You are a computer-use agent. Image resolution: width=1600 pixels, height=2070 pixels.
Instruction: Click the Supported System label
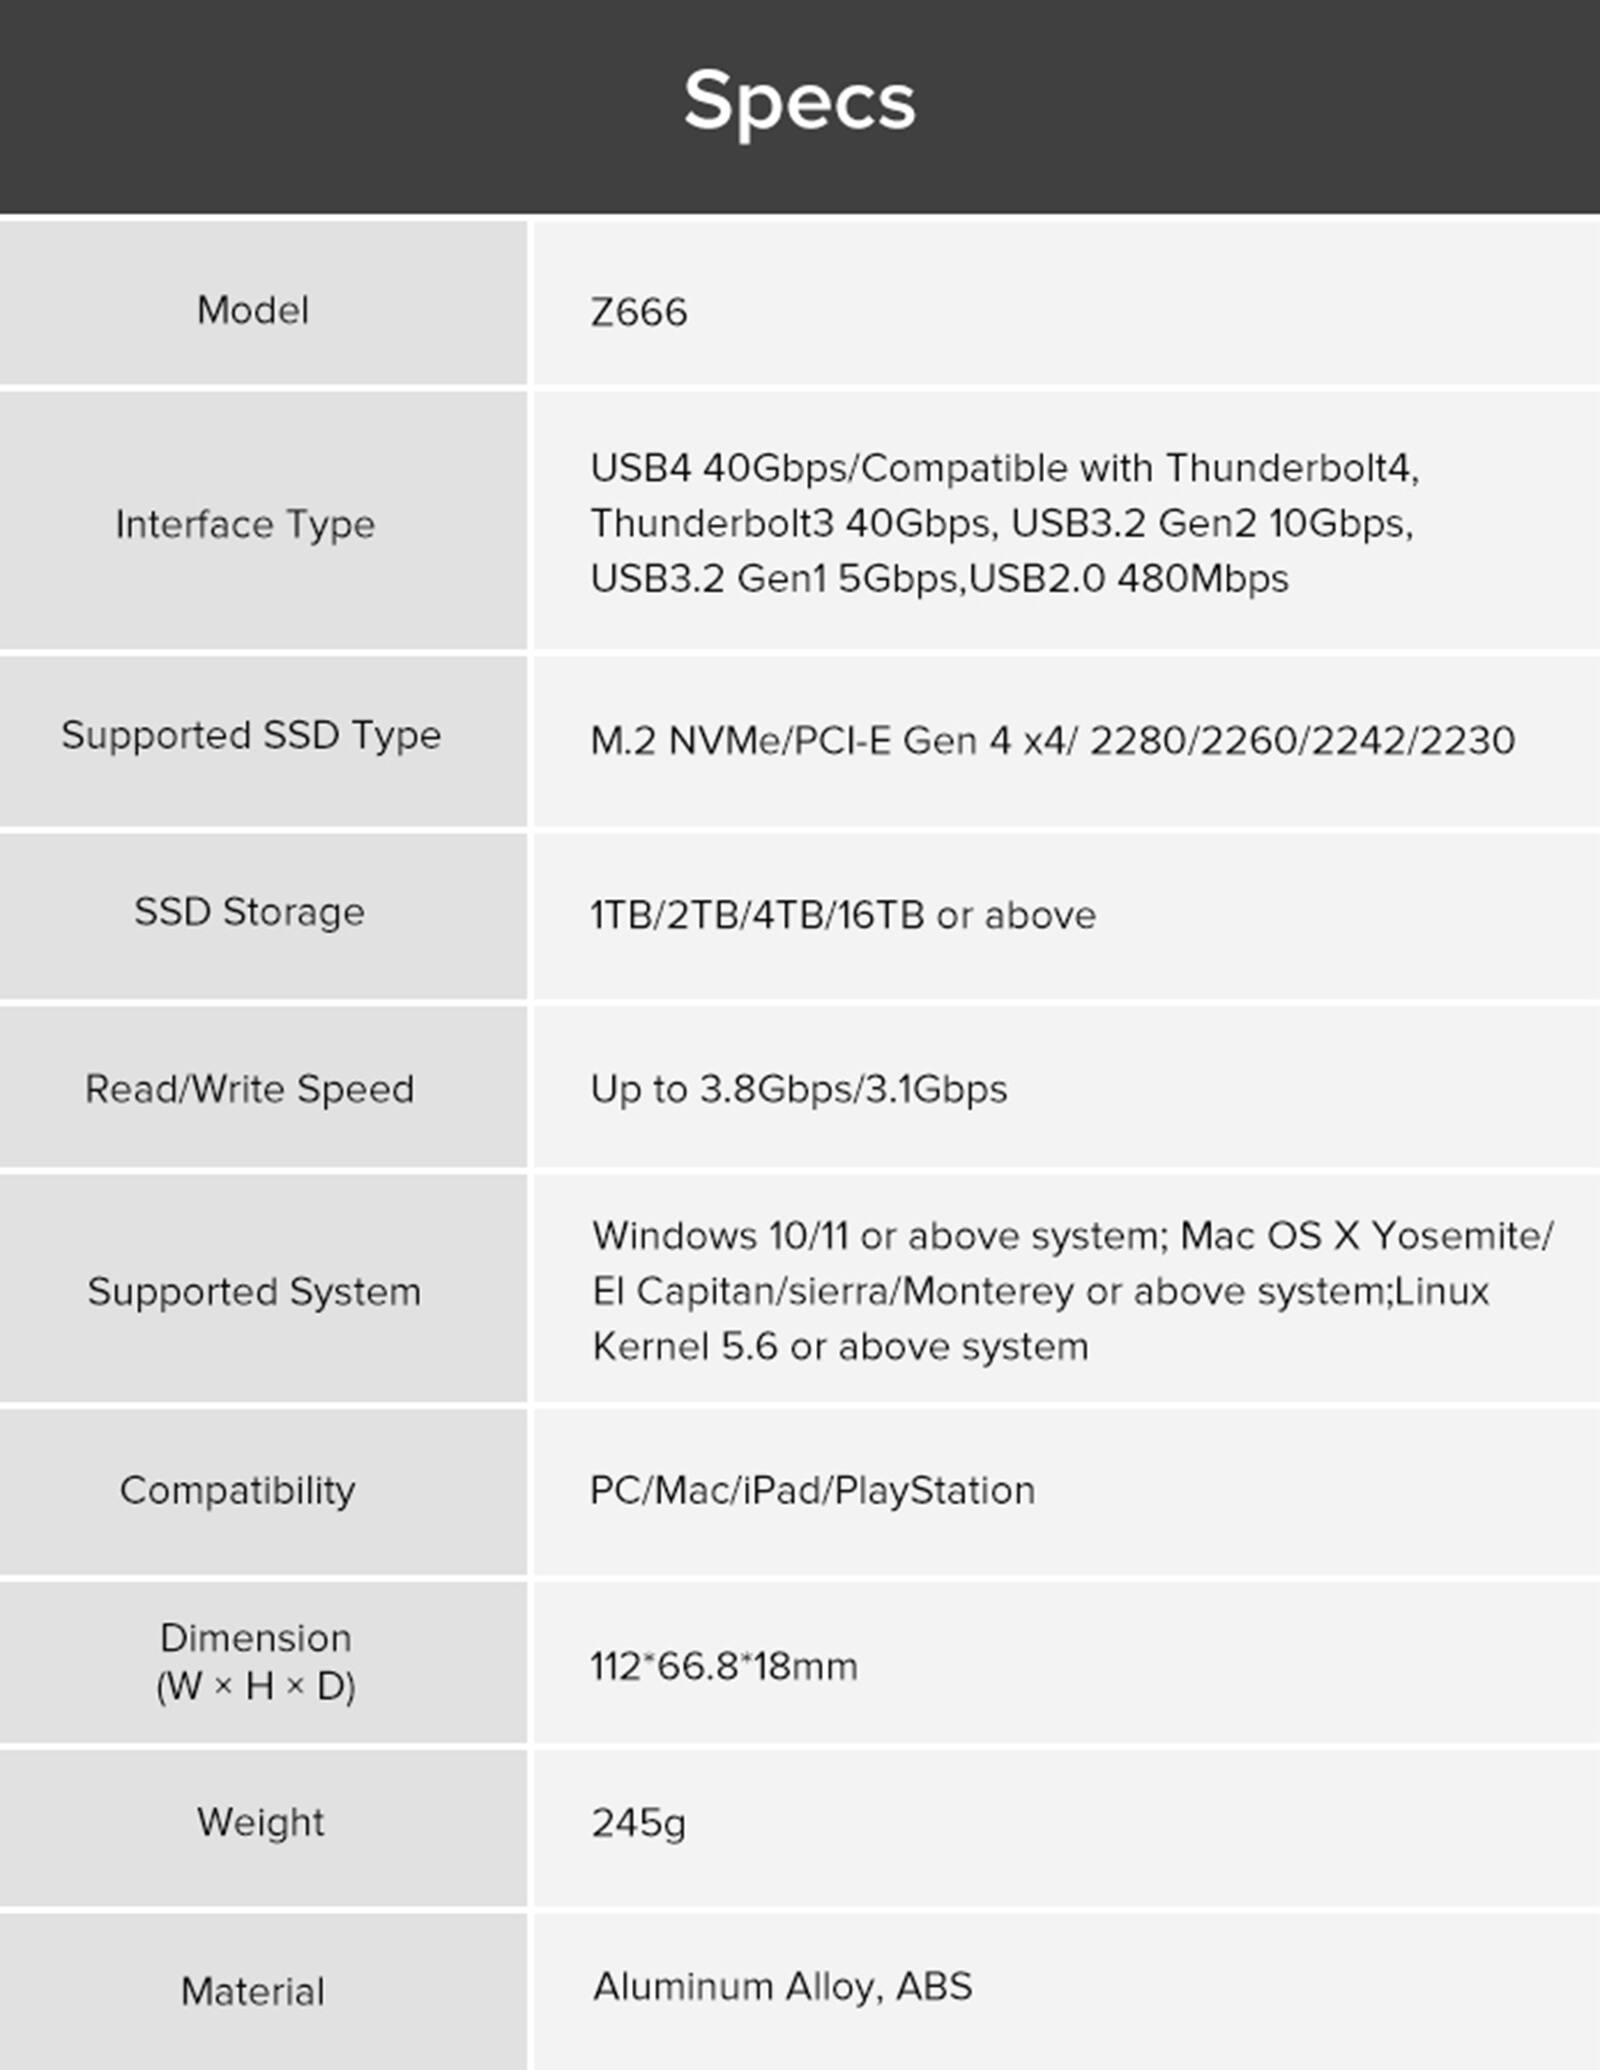tap(254, 1291)
